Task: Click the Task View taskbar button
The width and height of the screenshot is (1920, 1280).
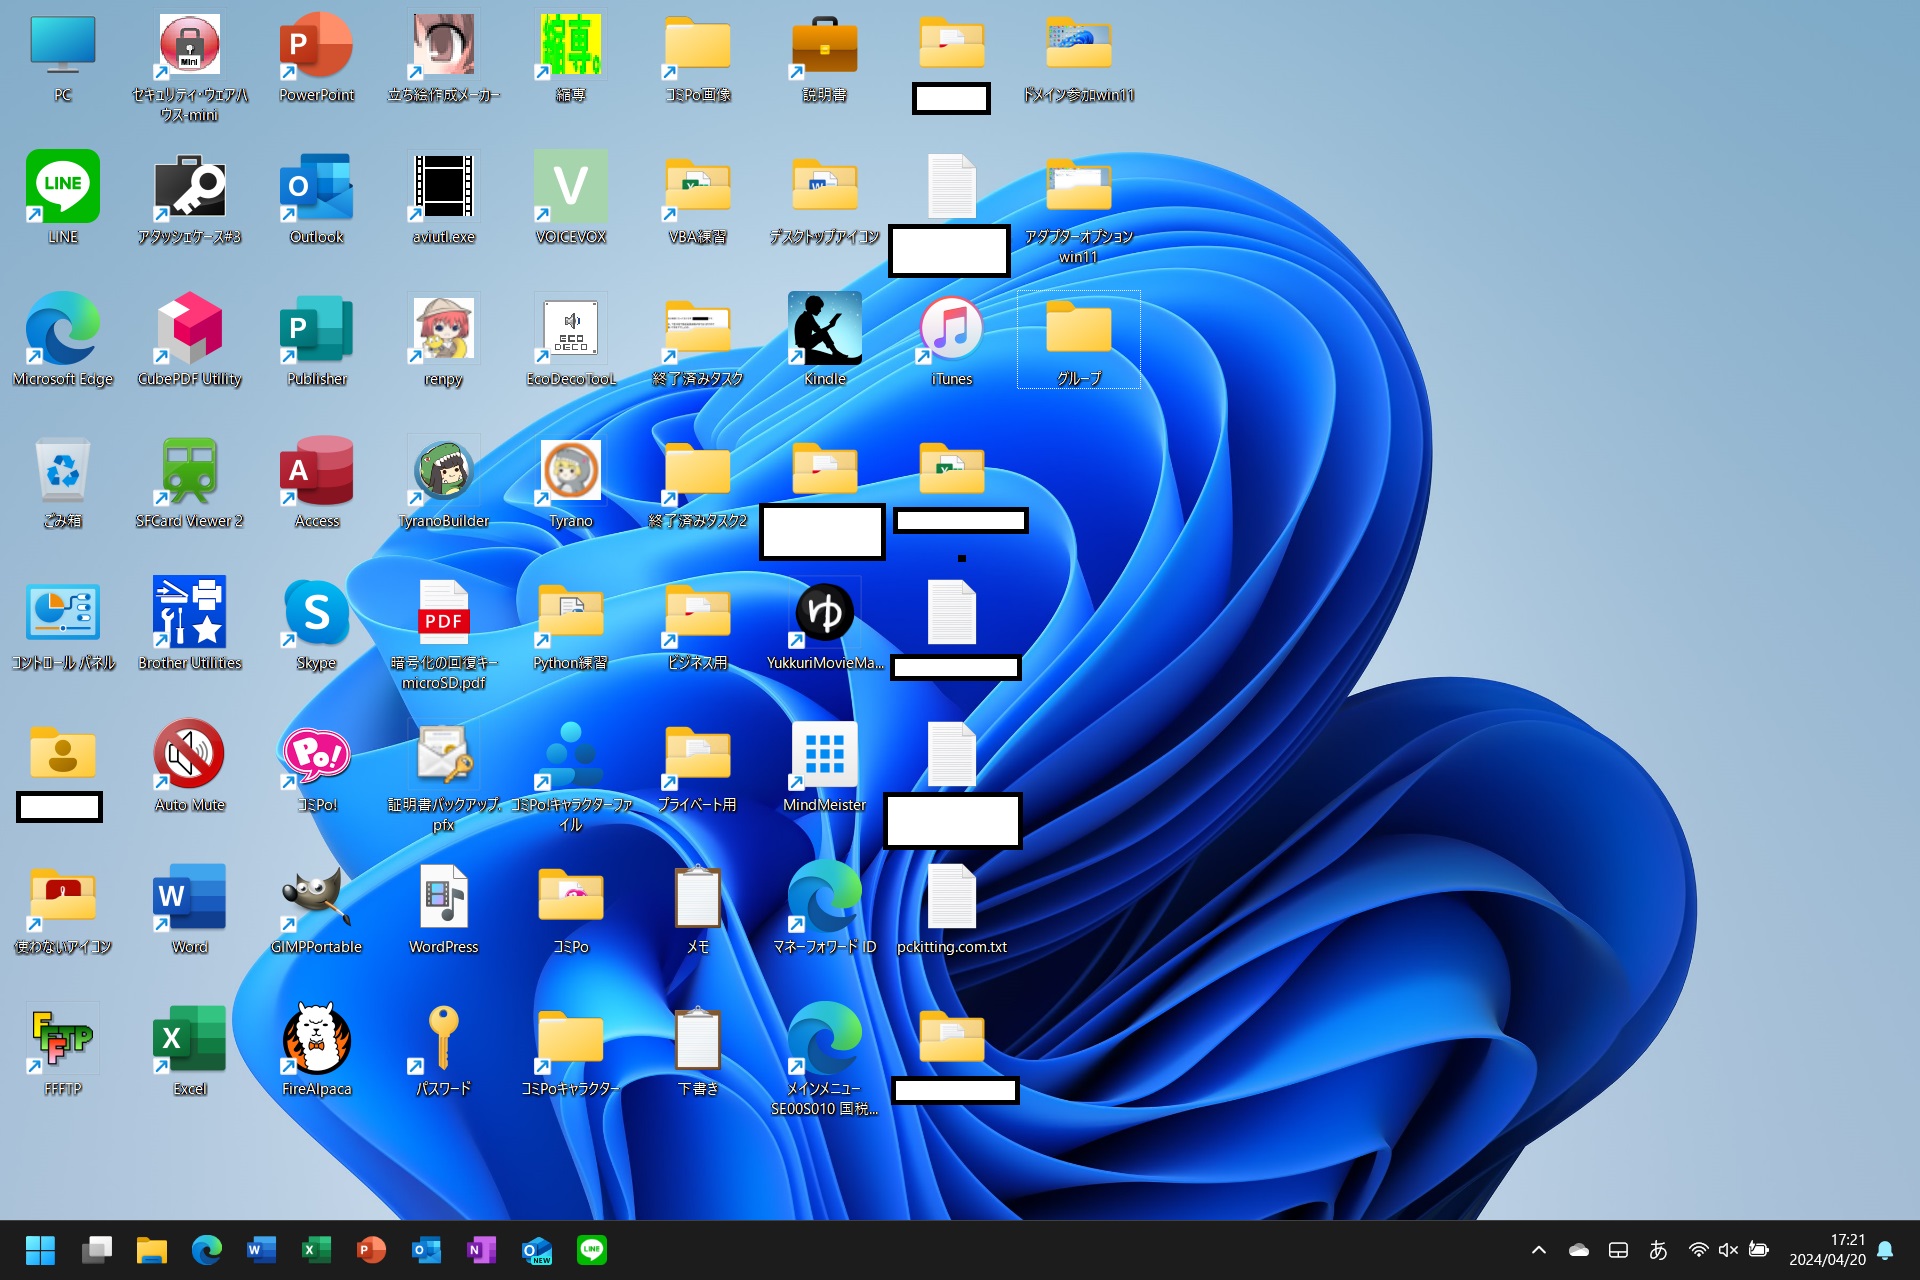Action: 97,1250
